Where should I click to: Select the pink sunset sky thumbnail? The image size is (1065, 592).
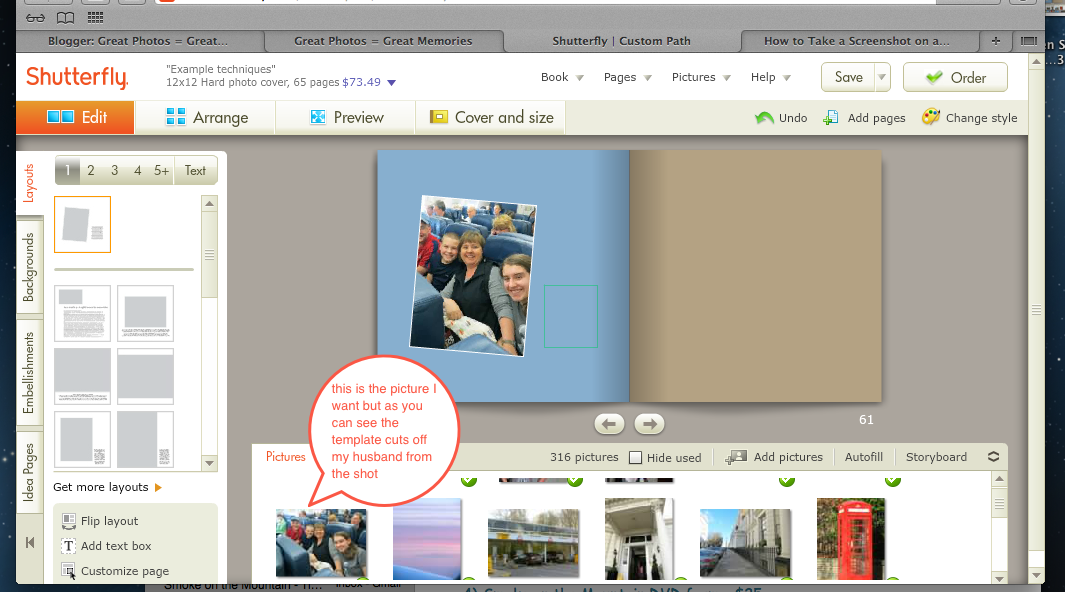[x=427, y=539]
